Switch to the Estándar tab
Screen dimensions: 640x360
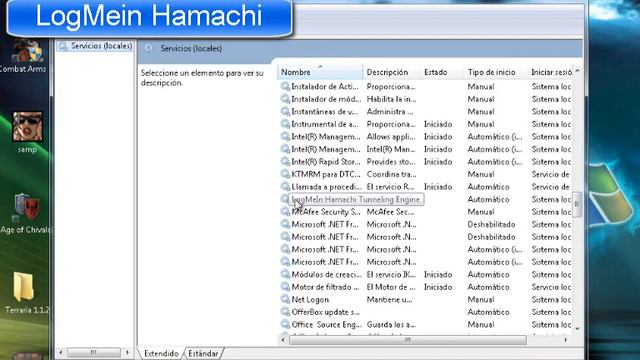click(x=203, y=353)
